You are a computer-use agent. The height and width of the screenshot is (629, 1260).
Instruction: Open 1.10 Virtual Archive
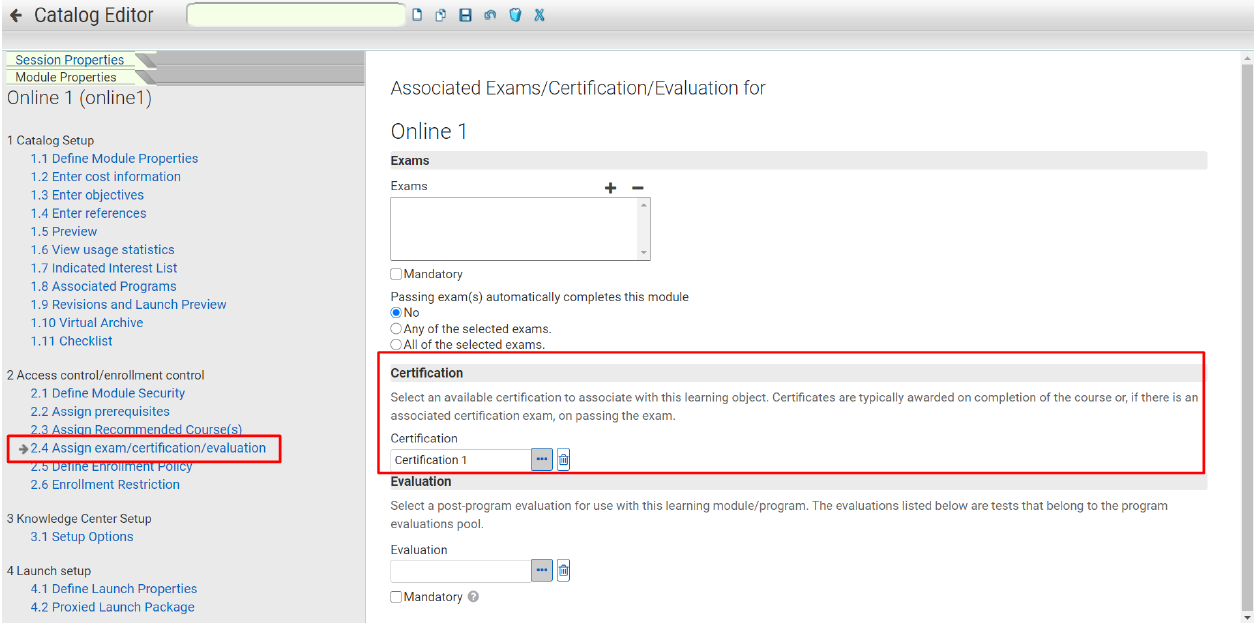pos(87,323)
